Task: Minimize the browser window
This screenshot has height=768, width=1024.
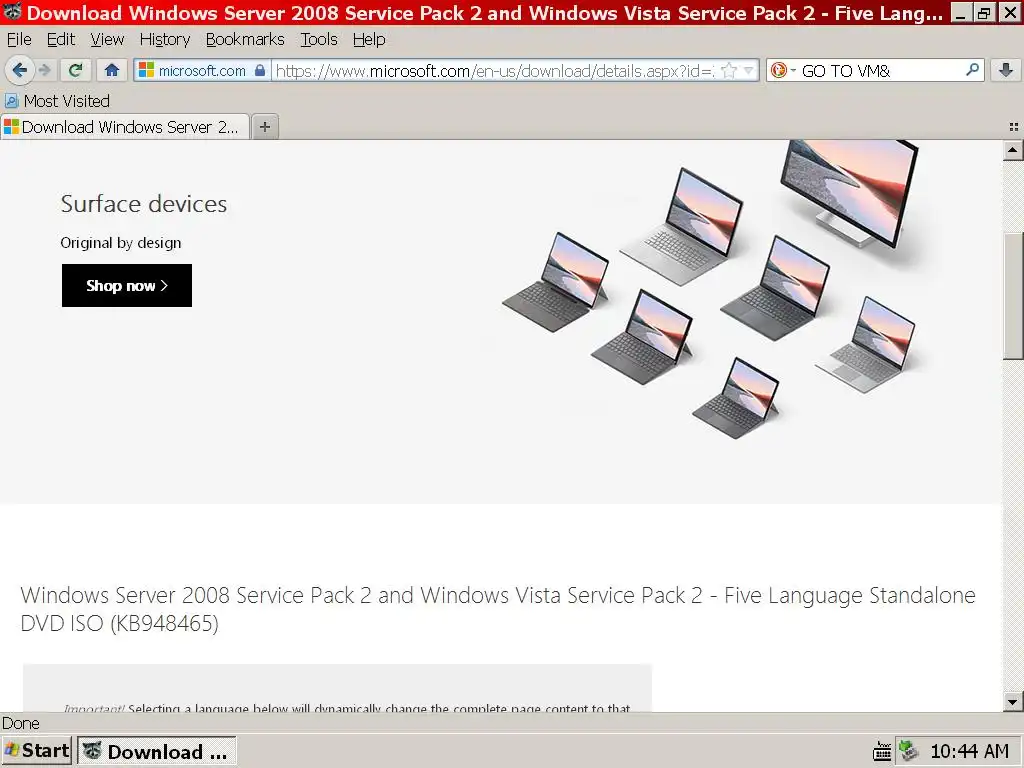Action: coord(960,12)
